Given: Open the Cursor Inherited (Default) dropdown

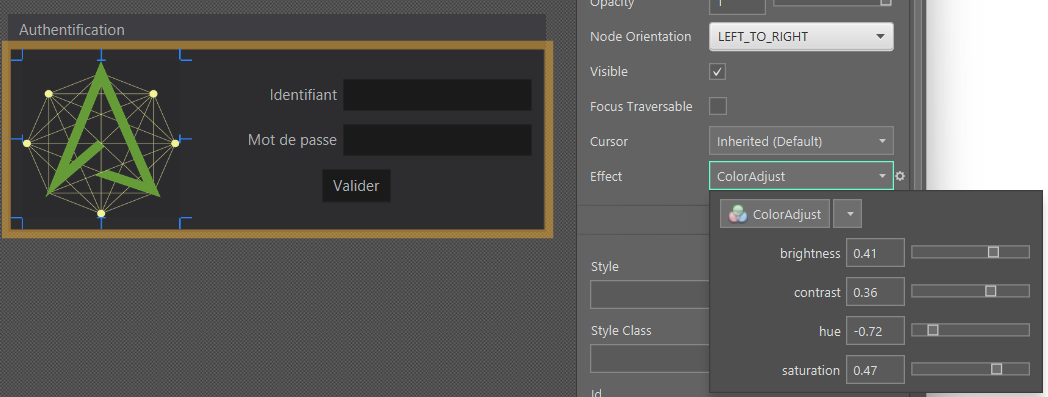Looking at the screenshot, I should 801,142.
